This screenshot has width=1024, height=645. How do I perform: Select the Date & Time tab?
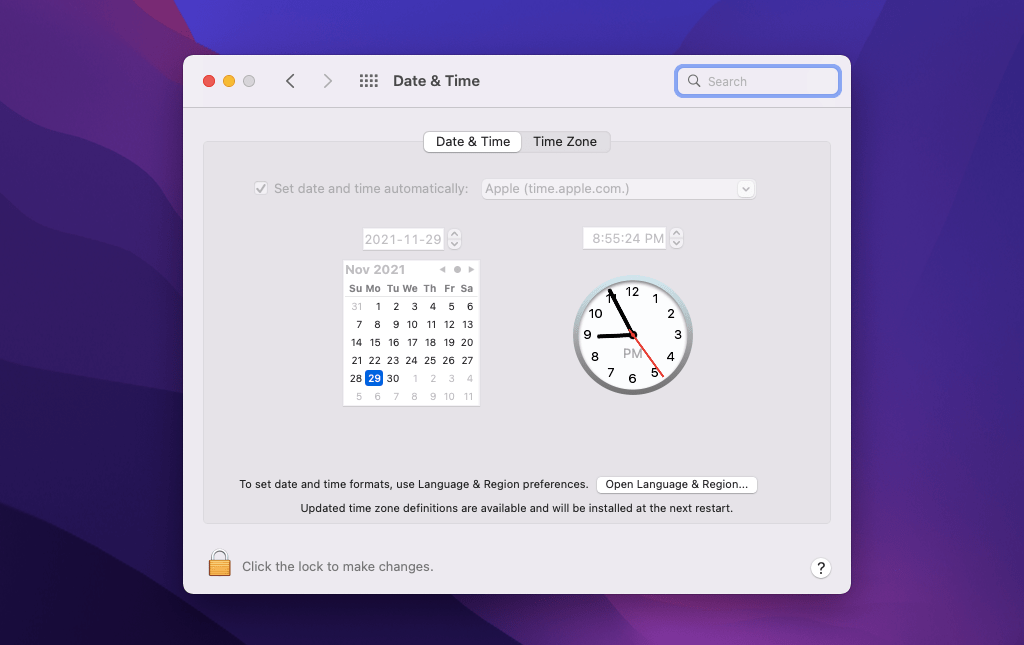(472, 141)
